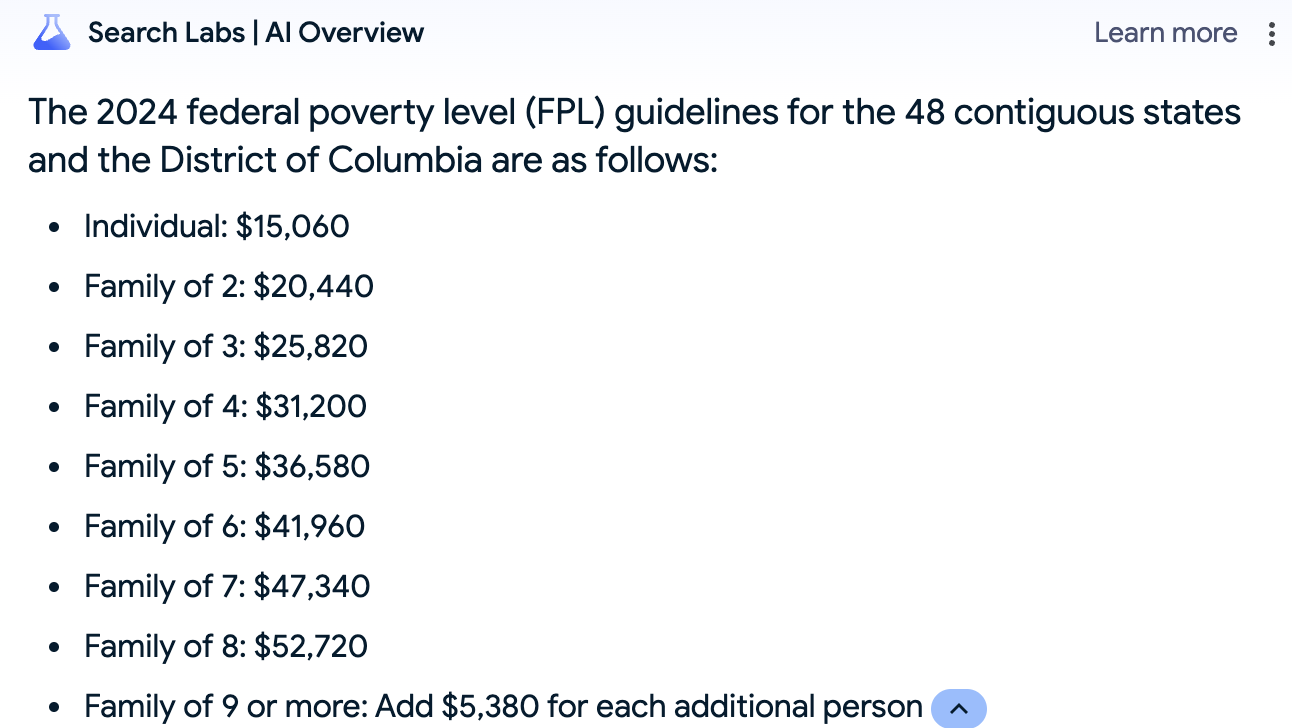Click the Family of 6: $41,960 line
This screenshot has height=728, width=1292.
pos(224,527)
